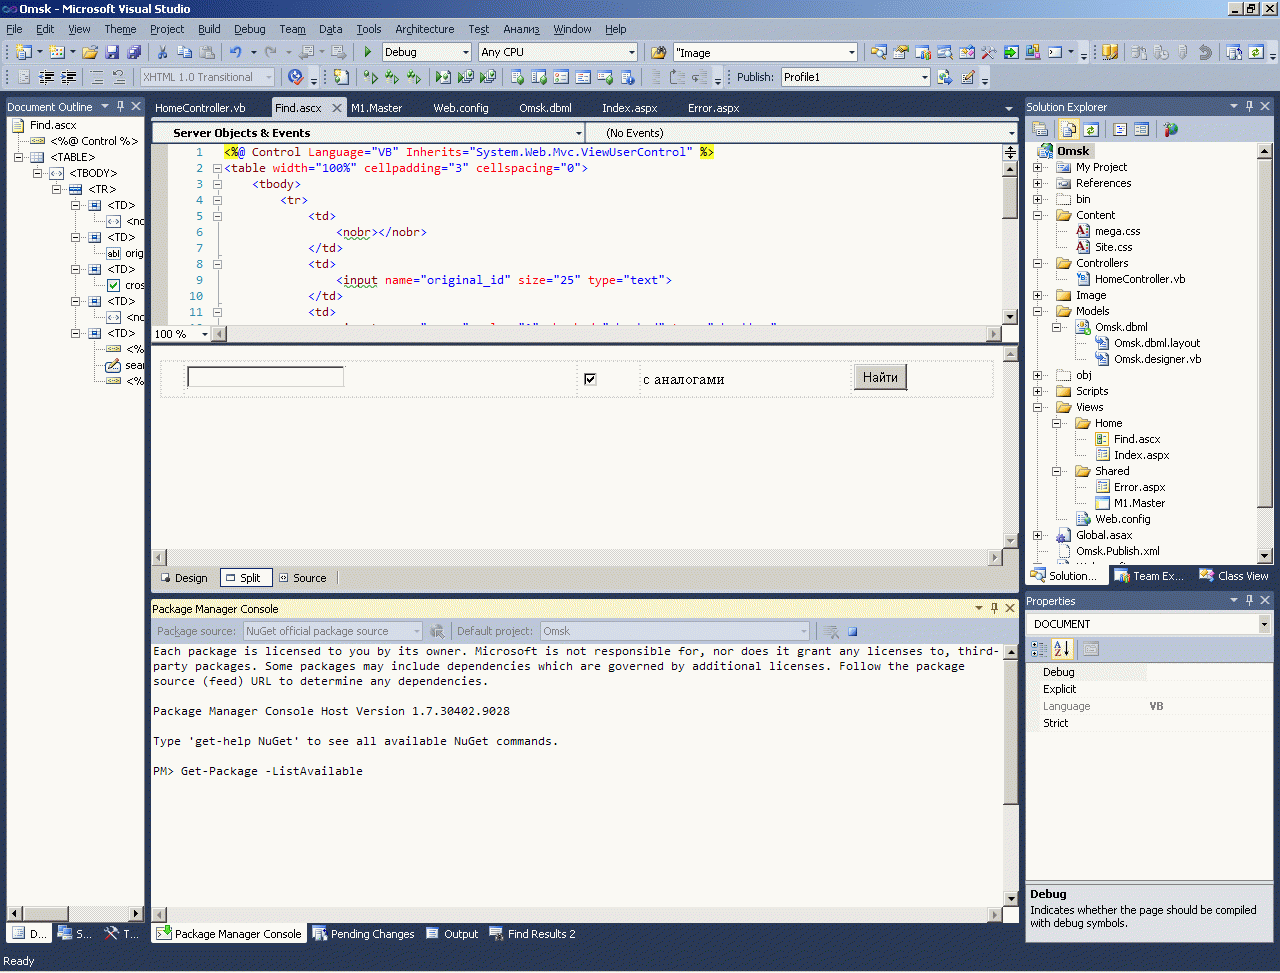Click Refresh icon in Solution Explorer toolbar
Viewport: 1280px width, 973px height.
coord(1091,129)
